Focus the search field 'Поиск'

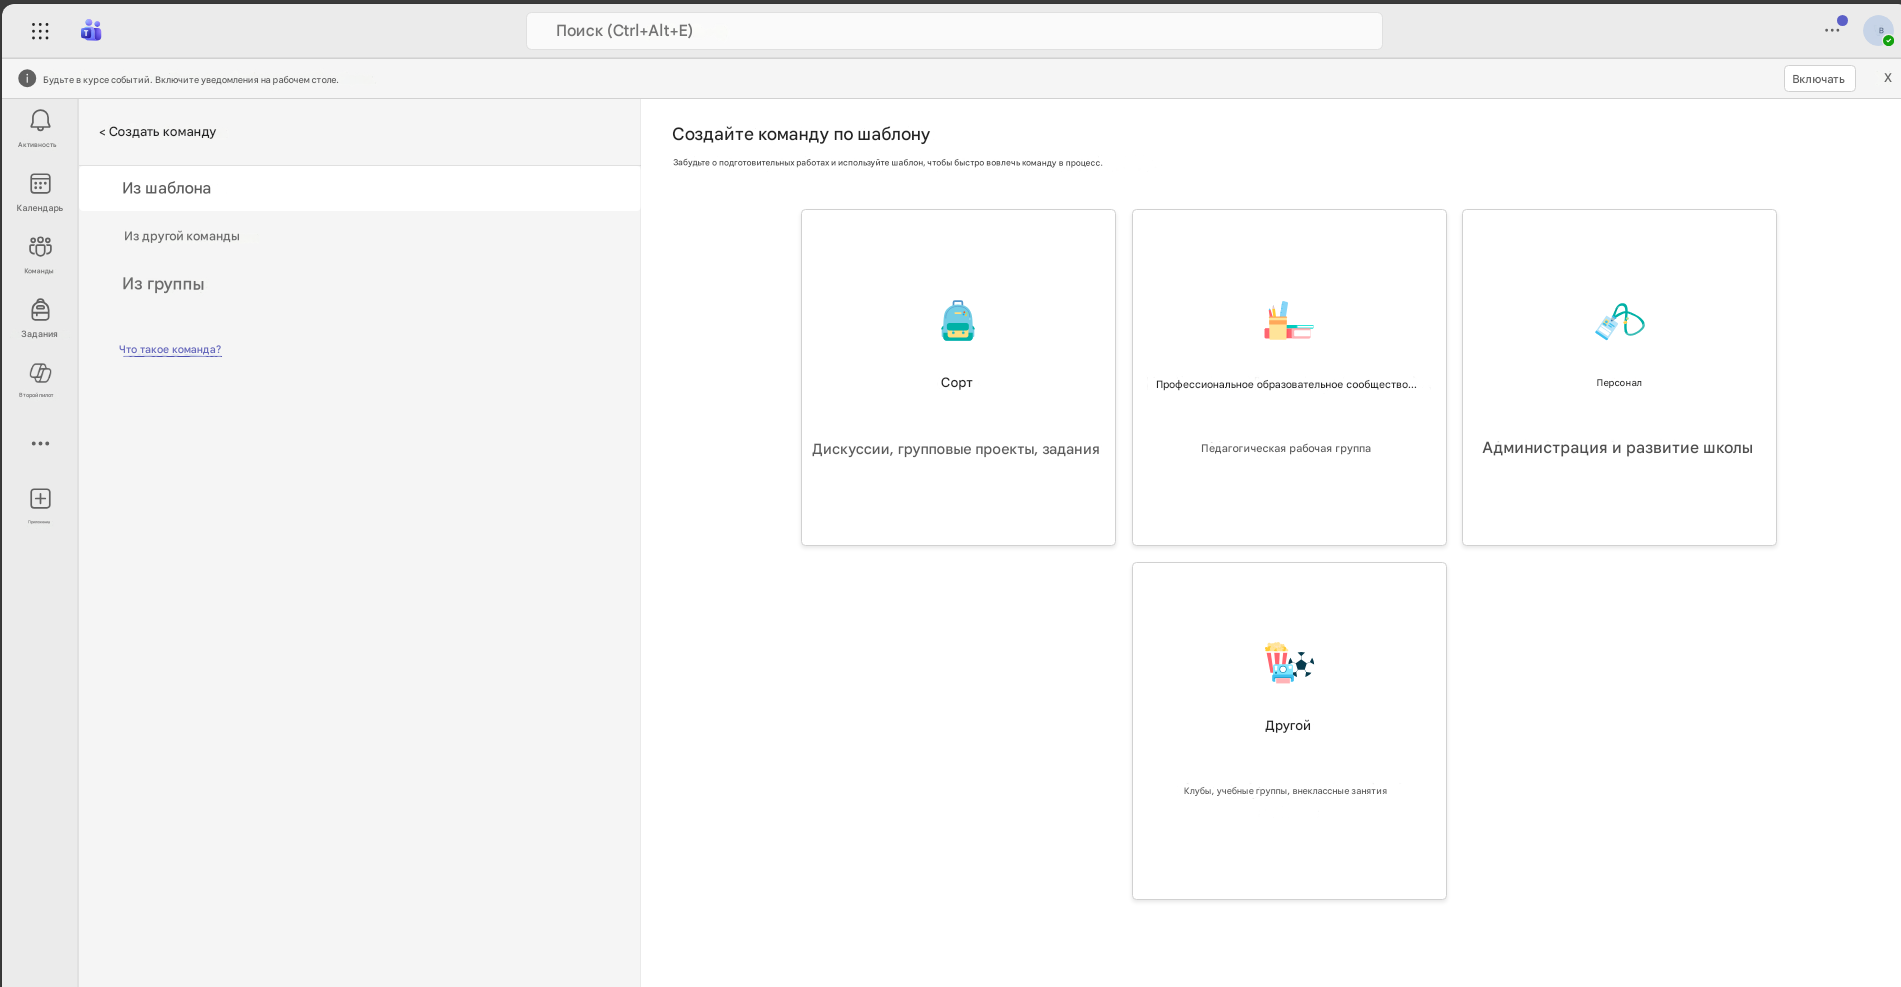[x=954, y=31]
